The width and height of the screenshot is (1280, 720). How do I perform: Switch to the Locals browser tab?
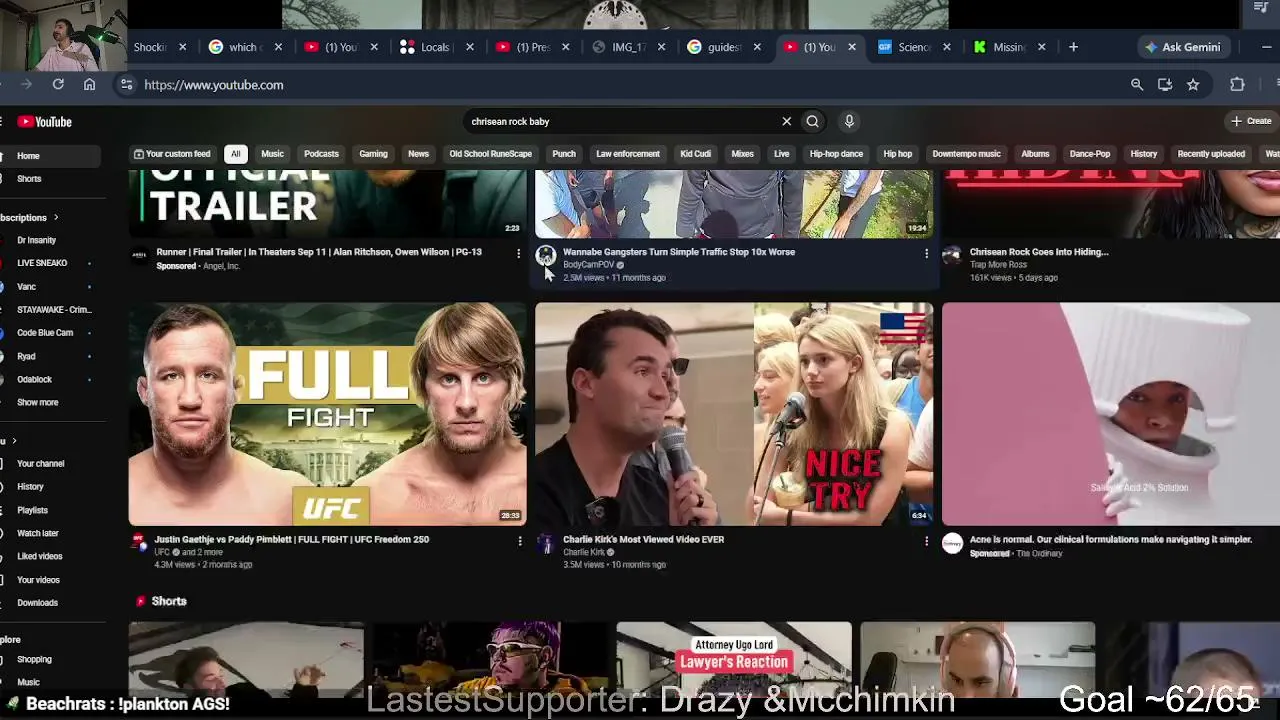click(x=436, y=47)
